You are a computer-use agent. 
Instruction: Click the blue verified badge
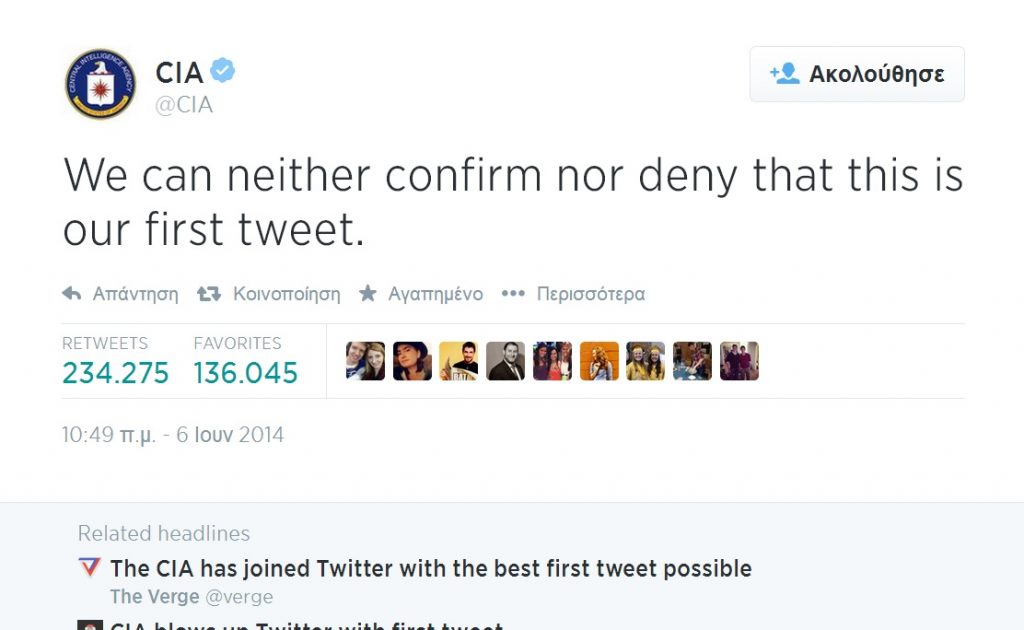pos(222,72)
